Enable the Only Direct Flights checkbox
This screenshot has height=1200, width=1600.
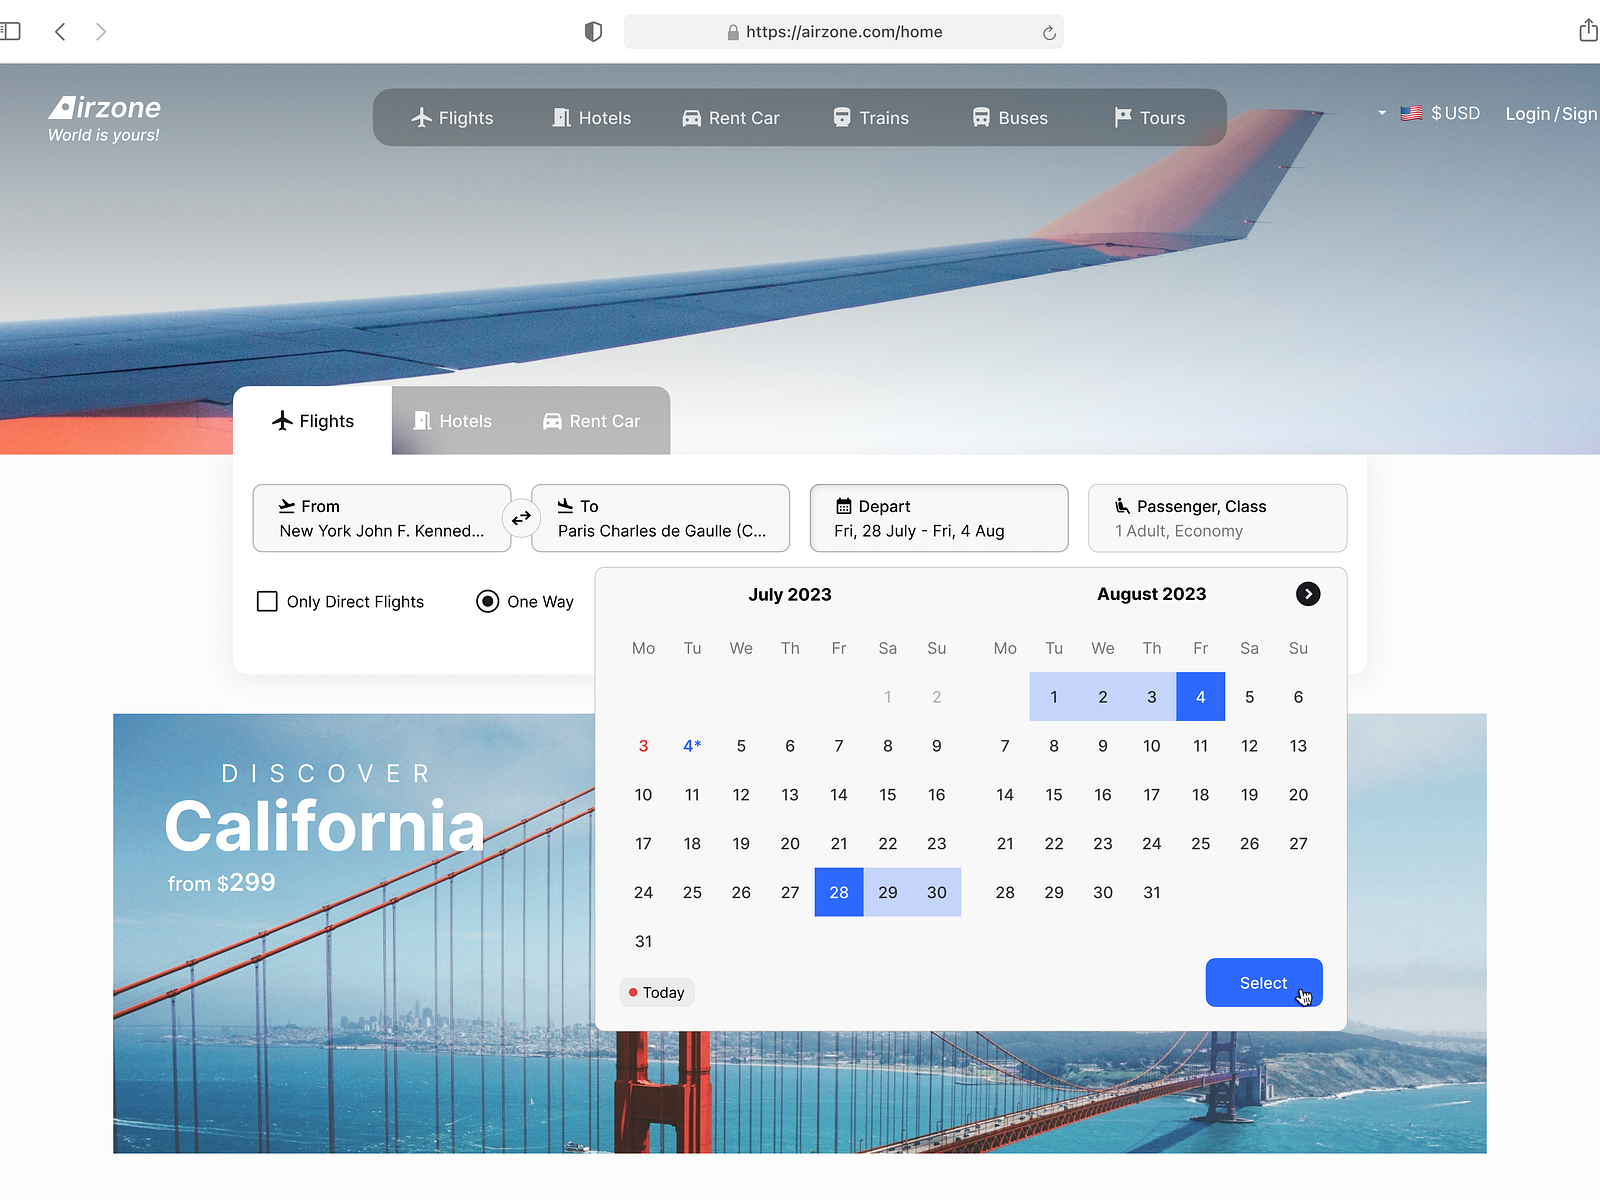click(266, 601)
